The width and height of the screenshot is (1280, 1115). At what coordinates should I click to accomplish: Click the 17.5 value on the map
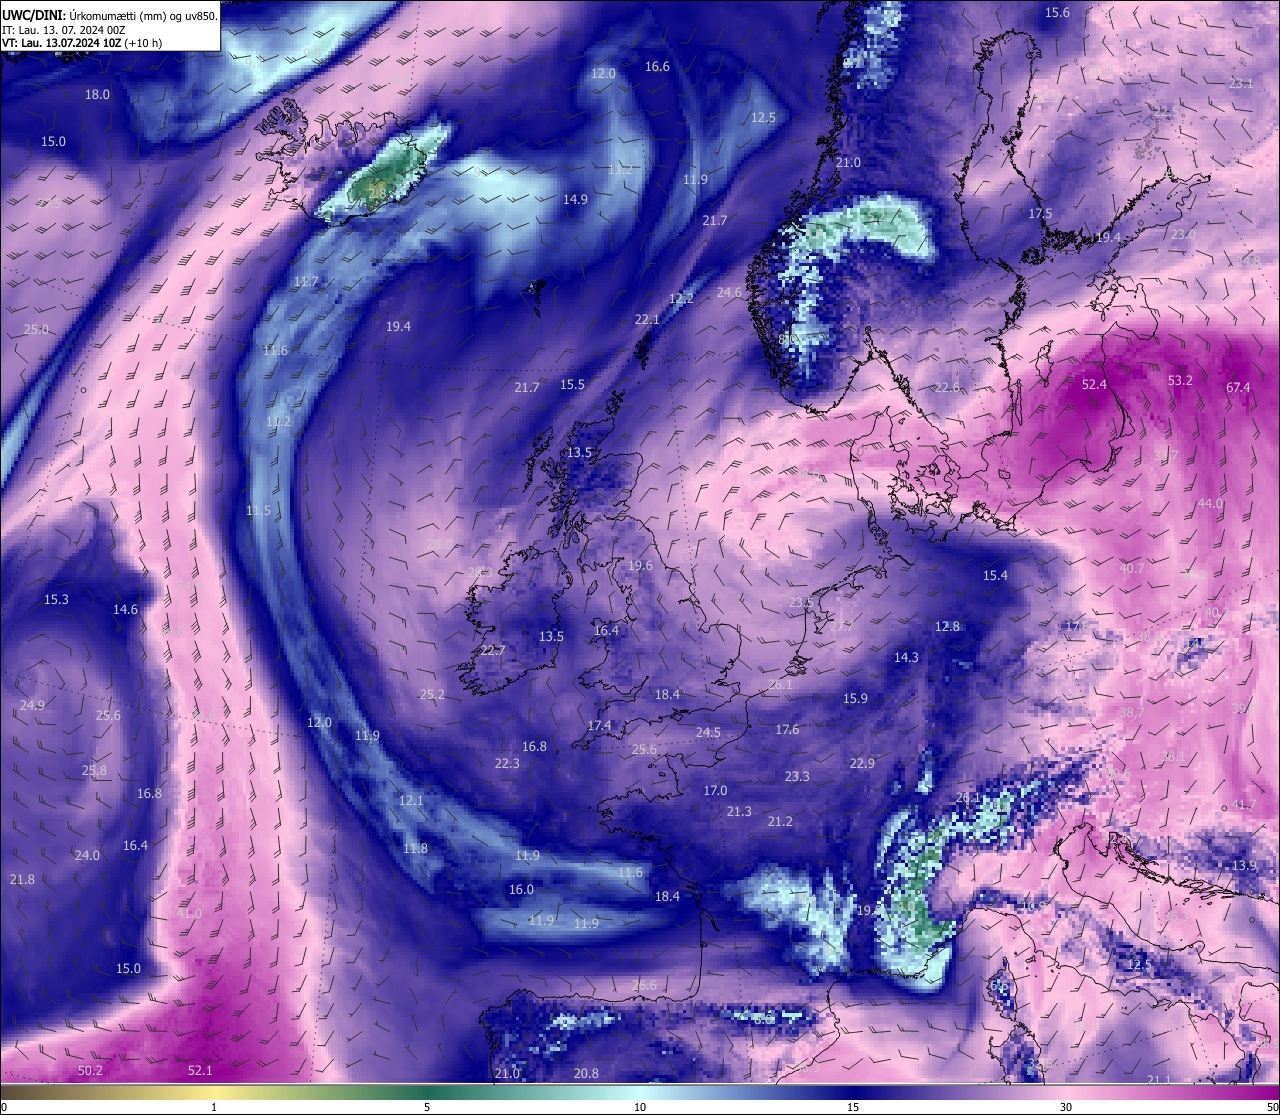pos(1040,213)
